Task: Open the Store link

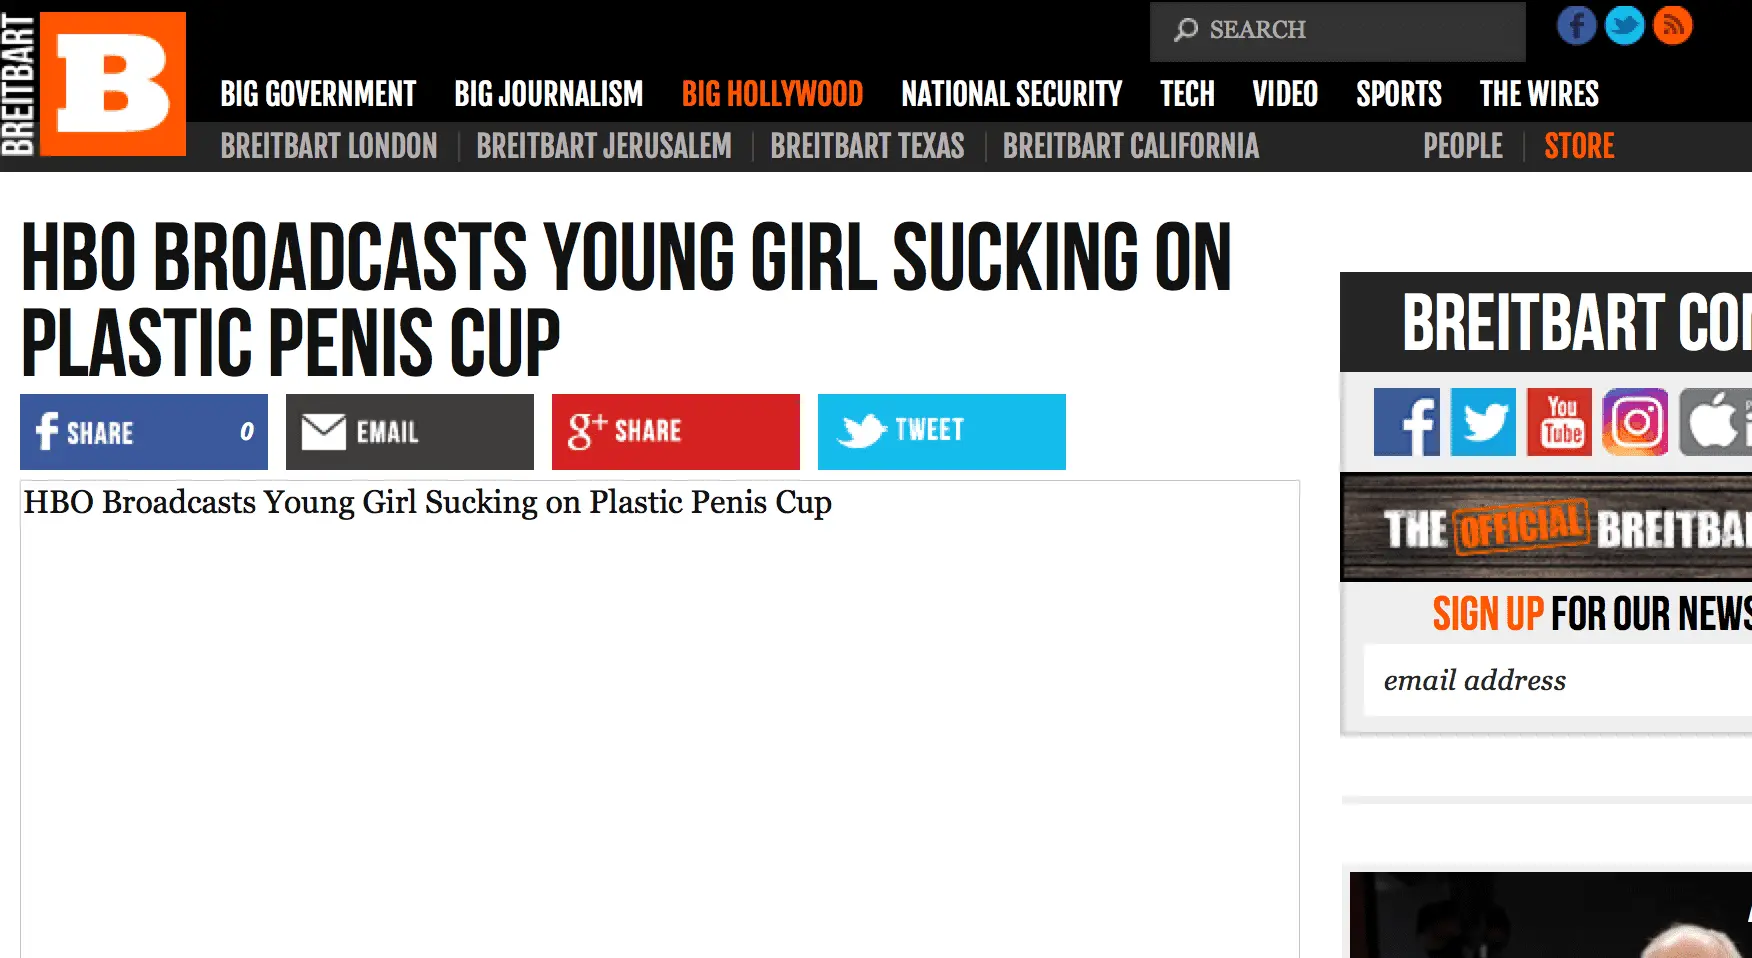Action: click(1579, 146)
